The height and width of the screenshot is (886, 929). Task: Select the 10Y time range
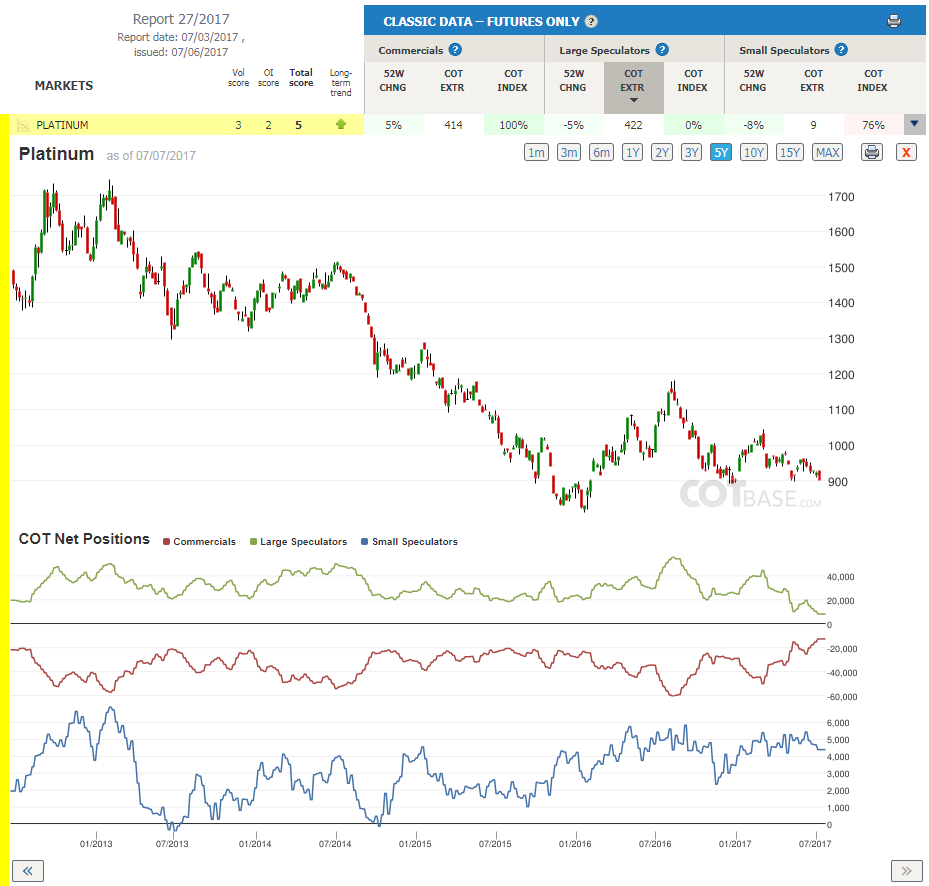(x=753, y=152)
